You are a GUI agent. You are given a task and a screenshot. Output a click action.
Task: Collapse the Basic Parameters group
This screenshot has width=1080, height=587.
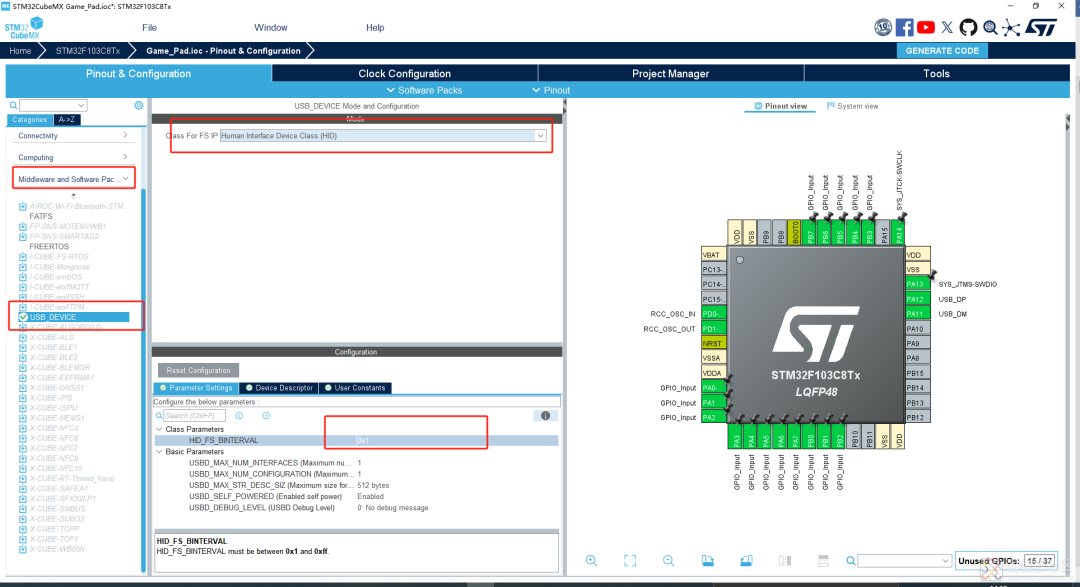pos(159,452)
